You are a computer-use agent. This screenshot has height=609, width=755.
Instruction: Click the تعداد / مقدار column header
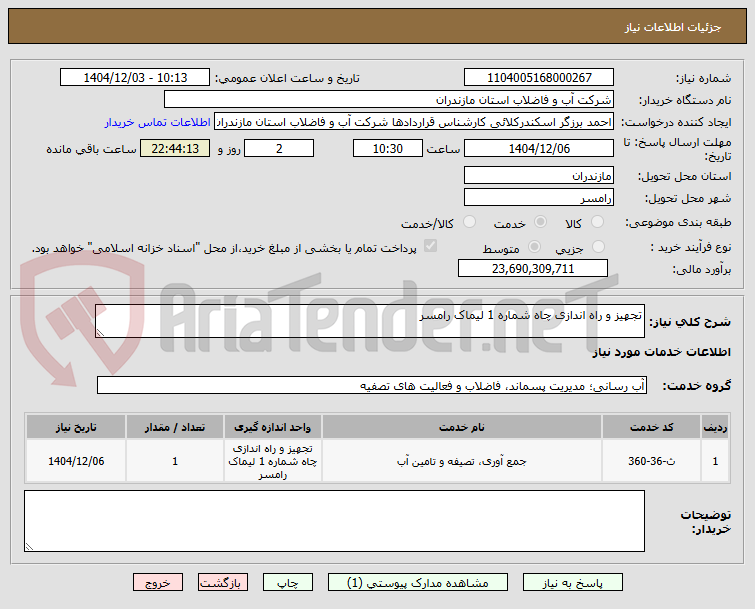point(175,427)
